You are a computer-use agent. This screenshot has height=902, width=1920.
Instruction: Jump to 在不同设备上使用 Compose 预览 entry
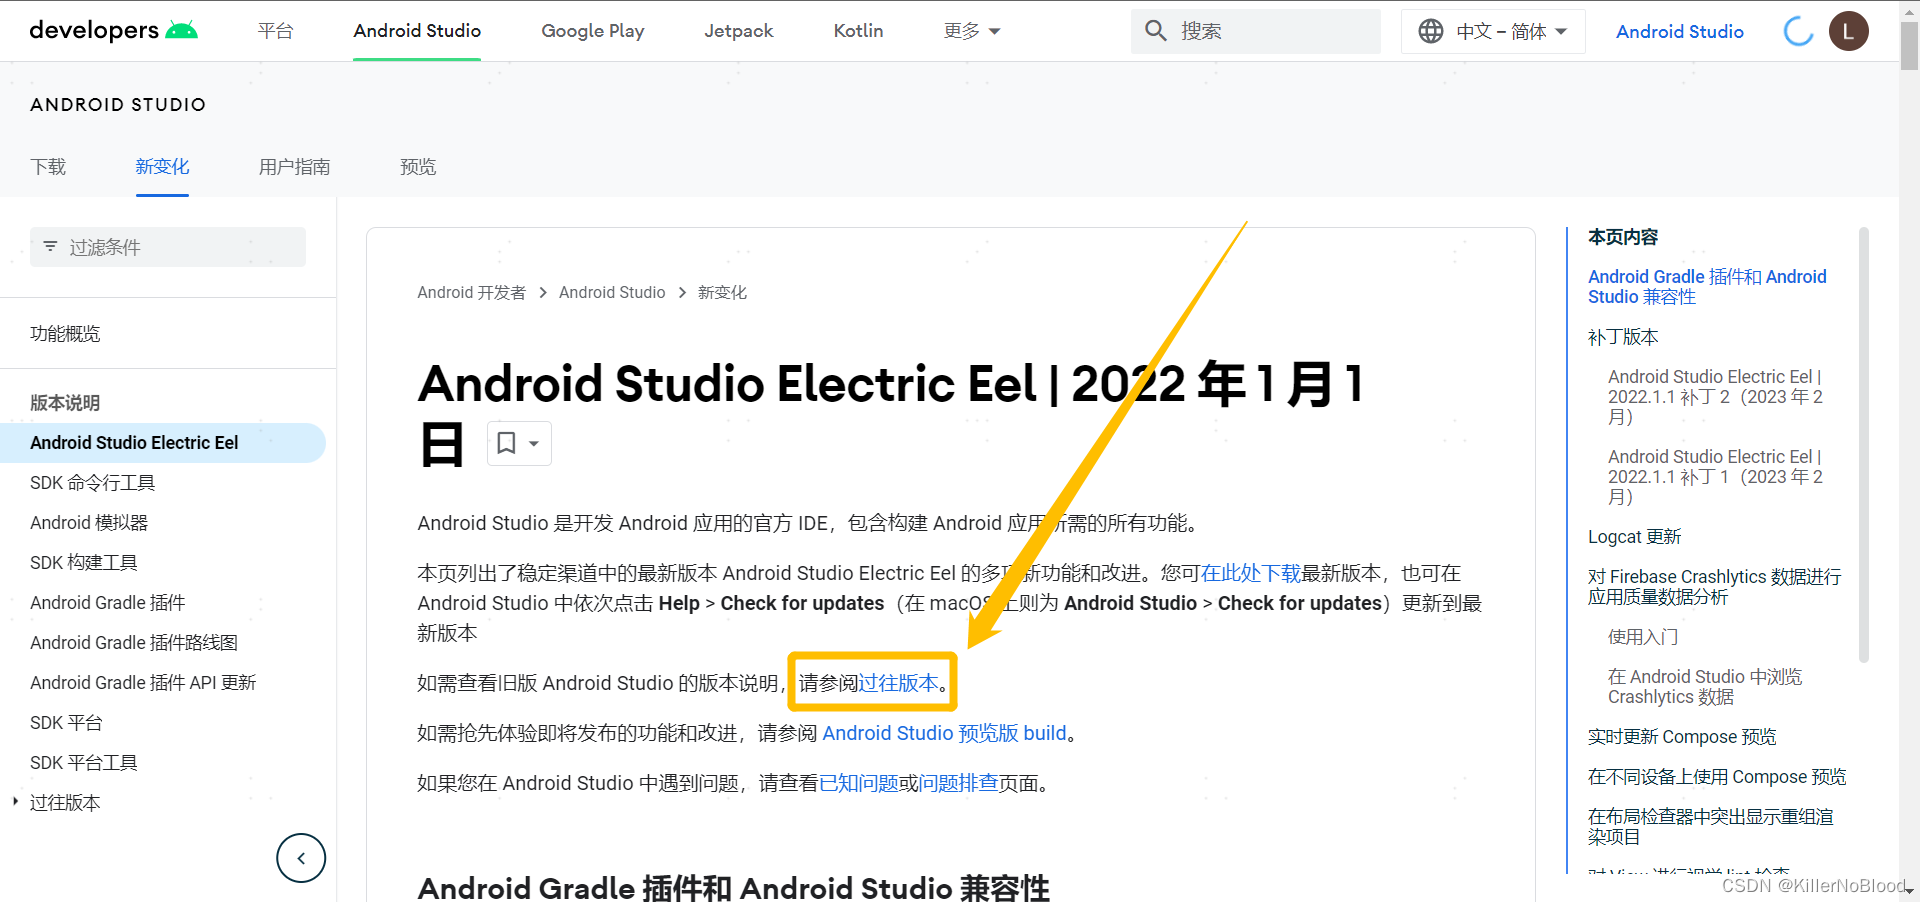(1717, 777)
